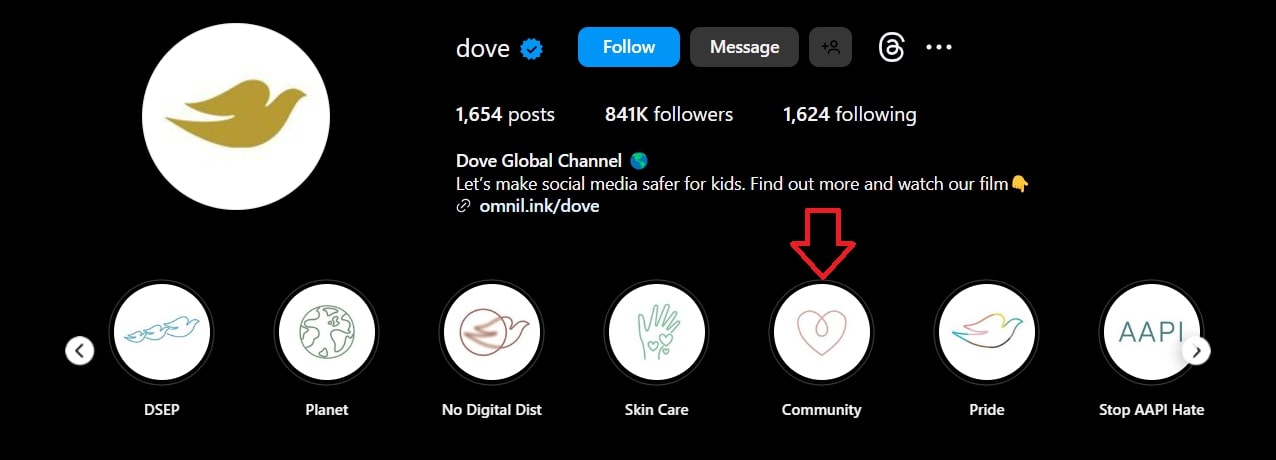The height and width of the screenshot is (460, 1276).
Task: Open the omnil.ink/dove bio link
Action: (x=539, y=207)
